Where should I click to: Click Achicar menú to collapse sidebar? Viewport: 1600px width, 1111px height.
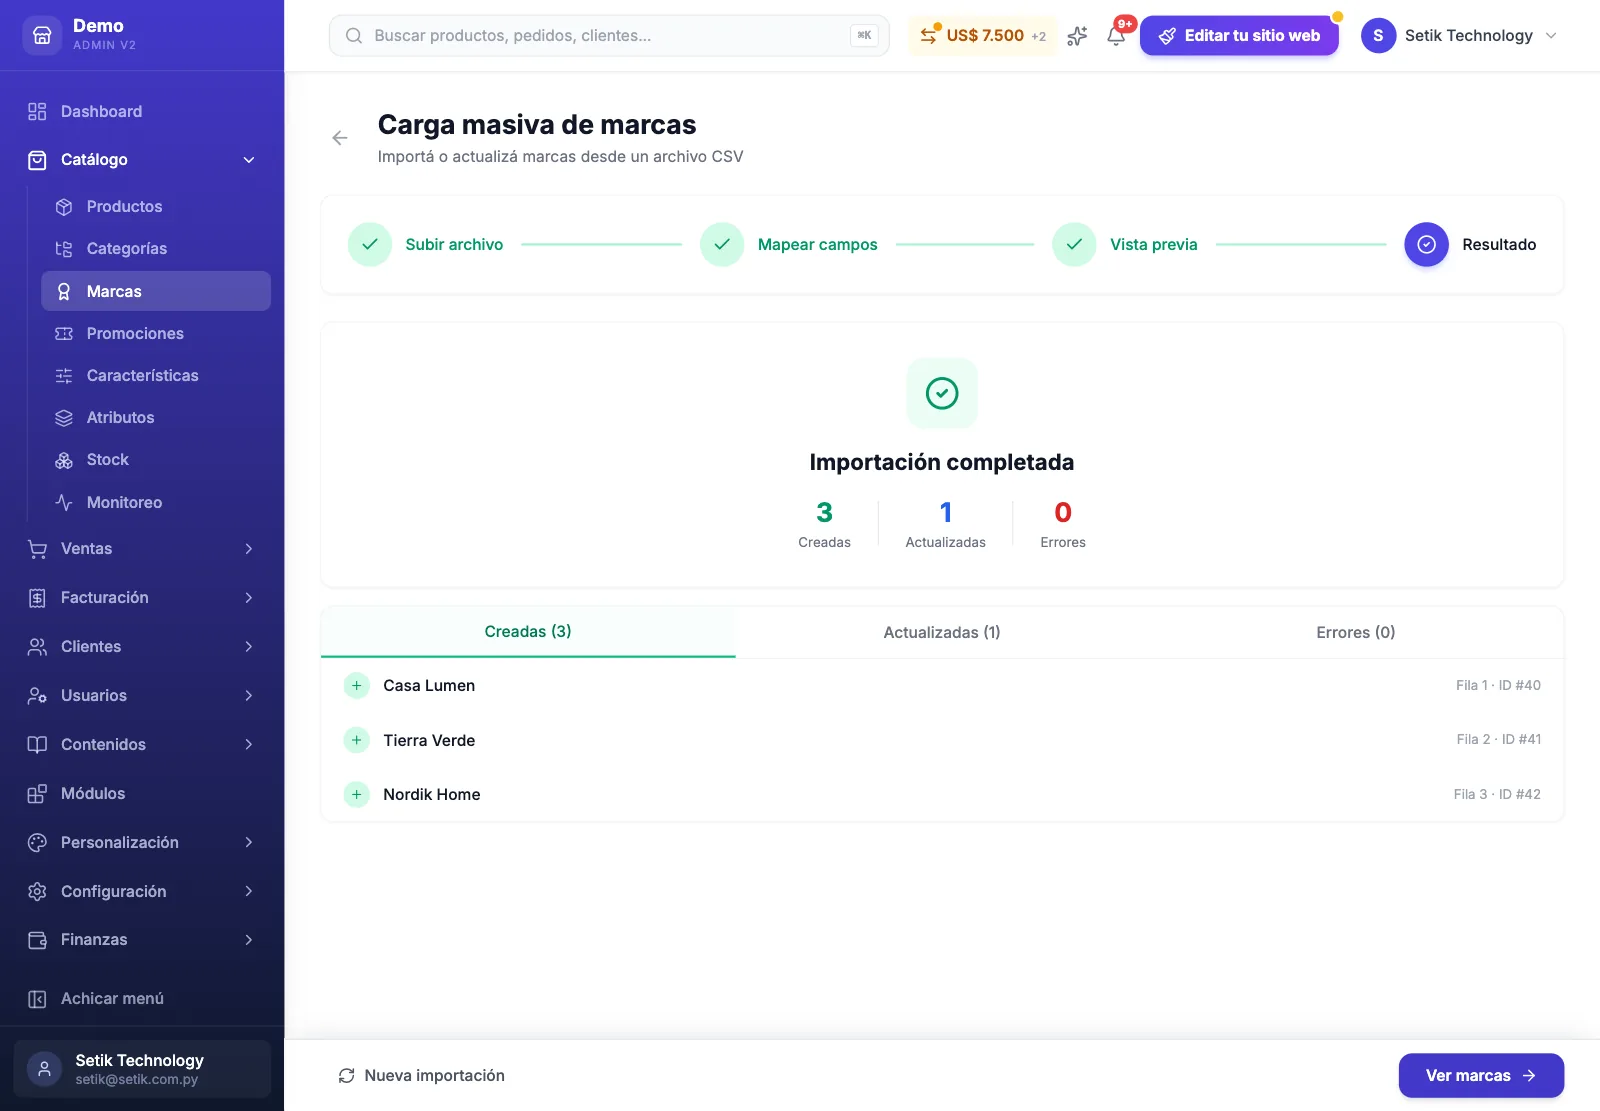pos(142,998)
